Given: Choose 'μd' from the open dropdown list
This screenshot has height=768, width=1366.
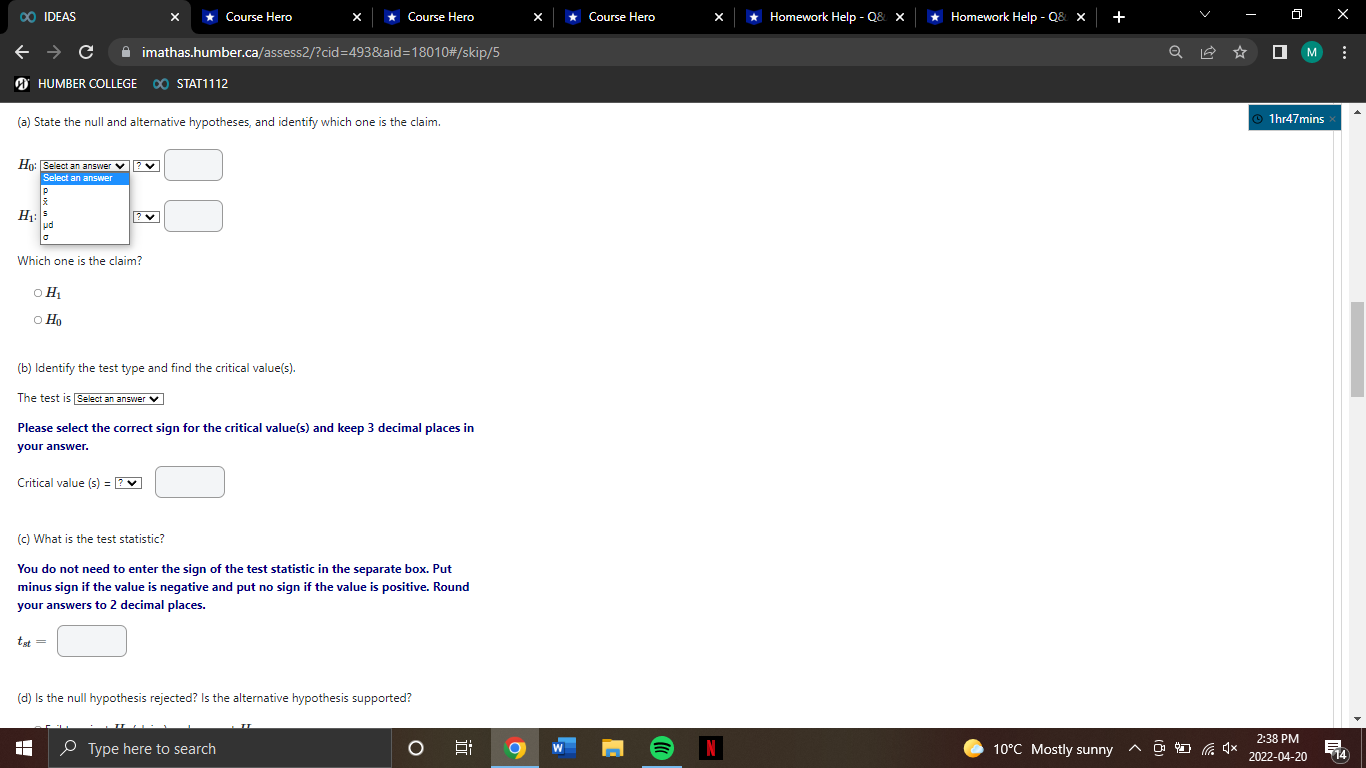Looking at the screenshot, I should pos(85,225).
